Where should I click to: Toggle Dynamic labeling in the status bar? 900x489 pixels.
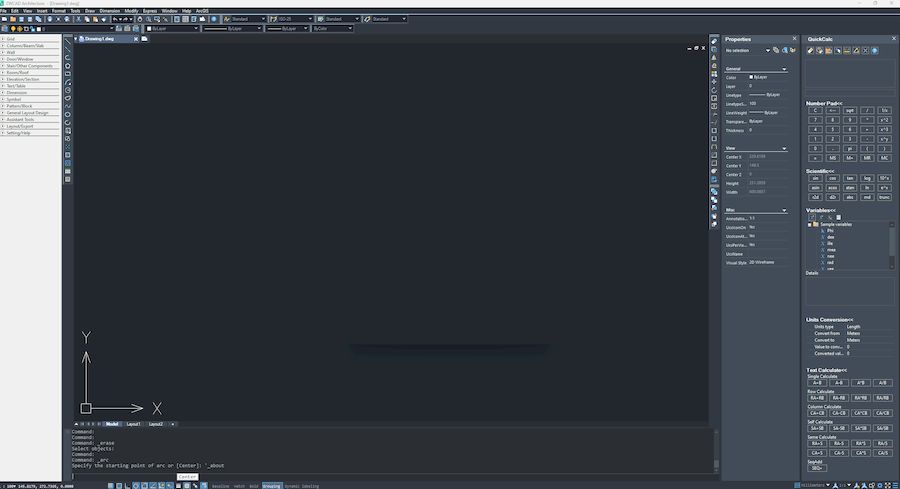[x=302, y=486]
